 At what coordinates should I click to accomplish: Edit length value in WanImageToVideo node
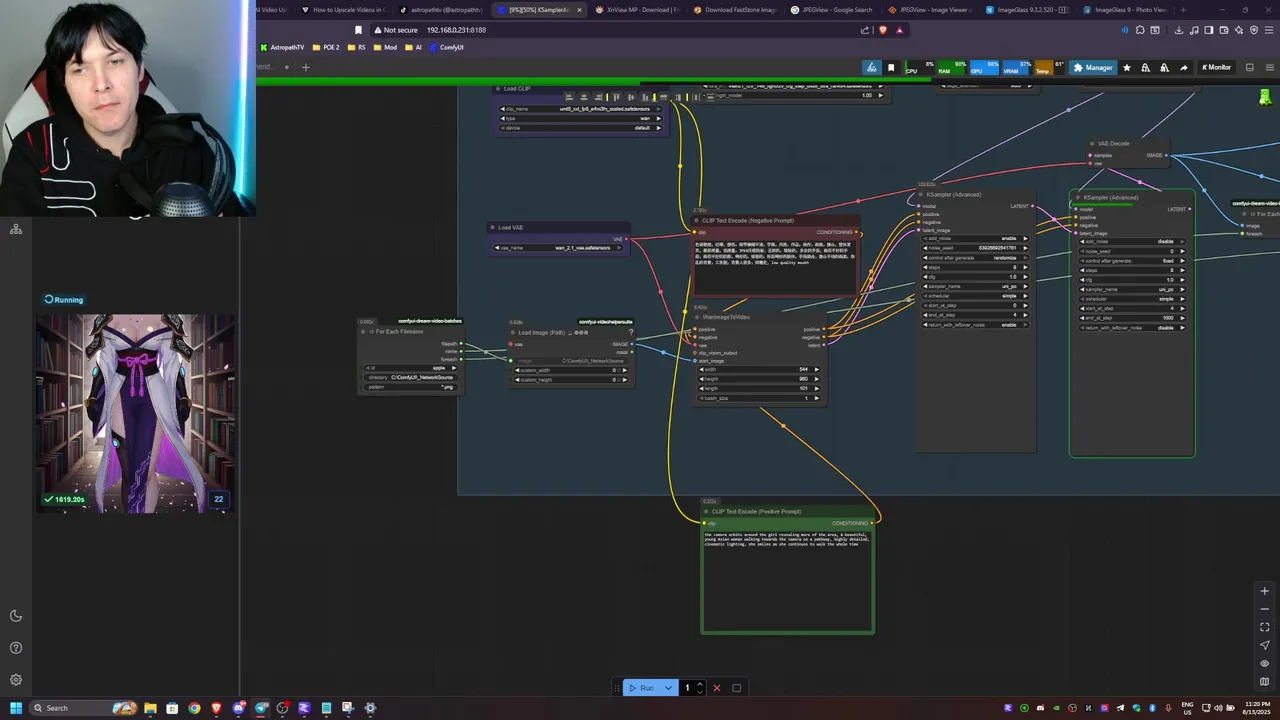click(x=761, y=388)
